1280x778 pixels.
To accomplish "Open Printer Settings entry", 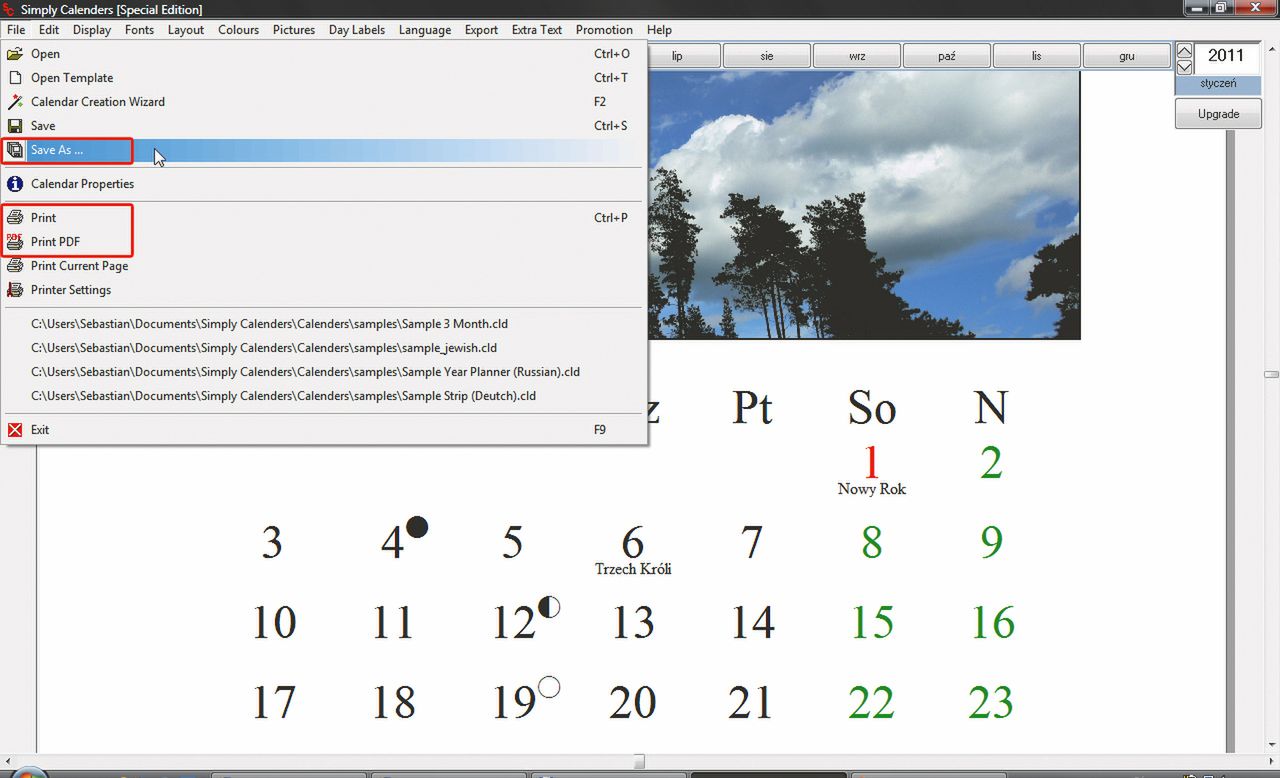I will [x=324, y=290].
